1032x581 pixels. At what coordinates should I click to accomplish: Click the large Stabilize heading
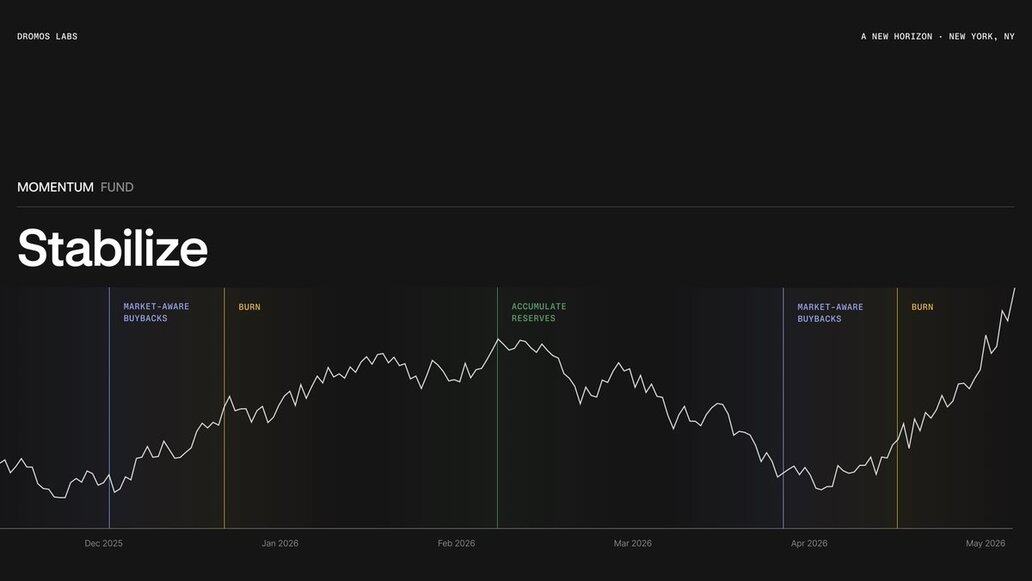coord(112,248)
